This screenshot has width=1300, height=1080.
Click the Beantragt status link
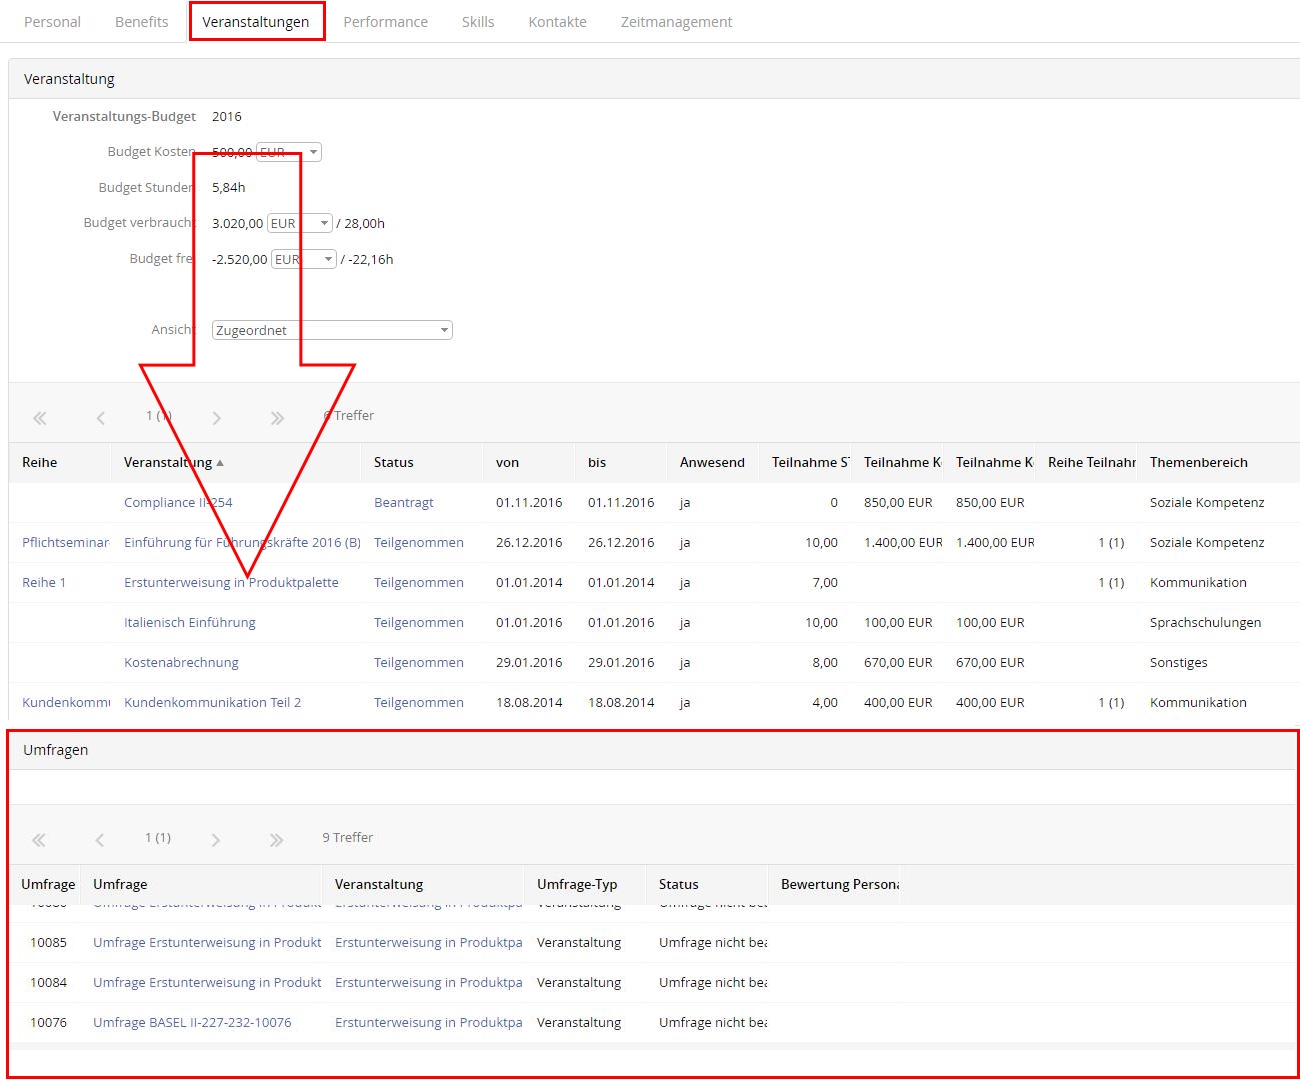point(404,502)
